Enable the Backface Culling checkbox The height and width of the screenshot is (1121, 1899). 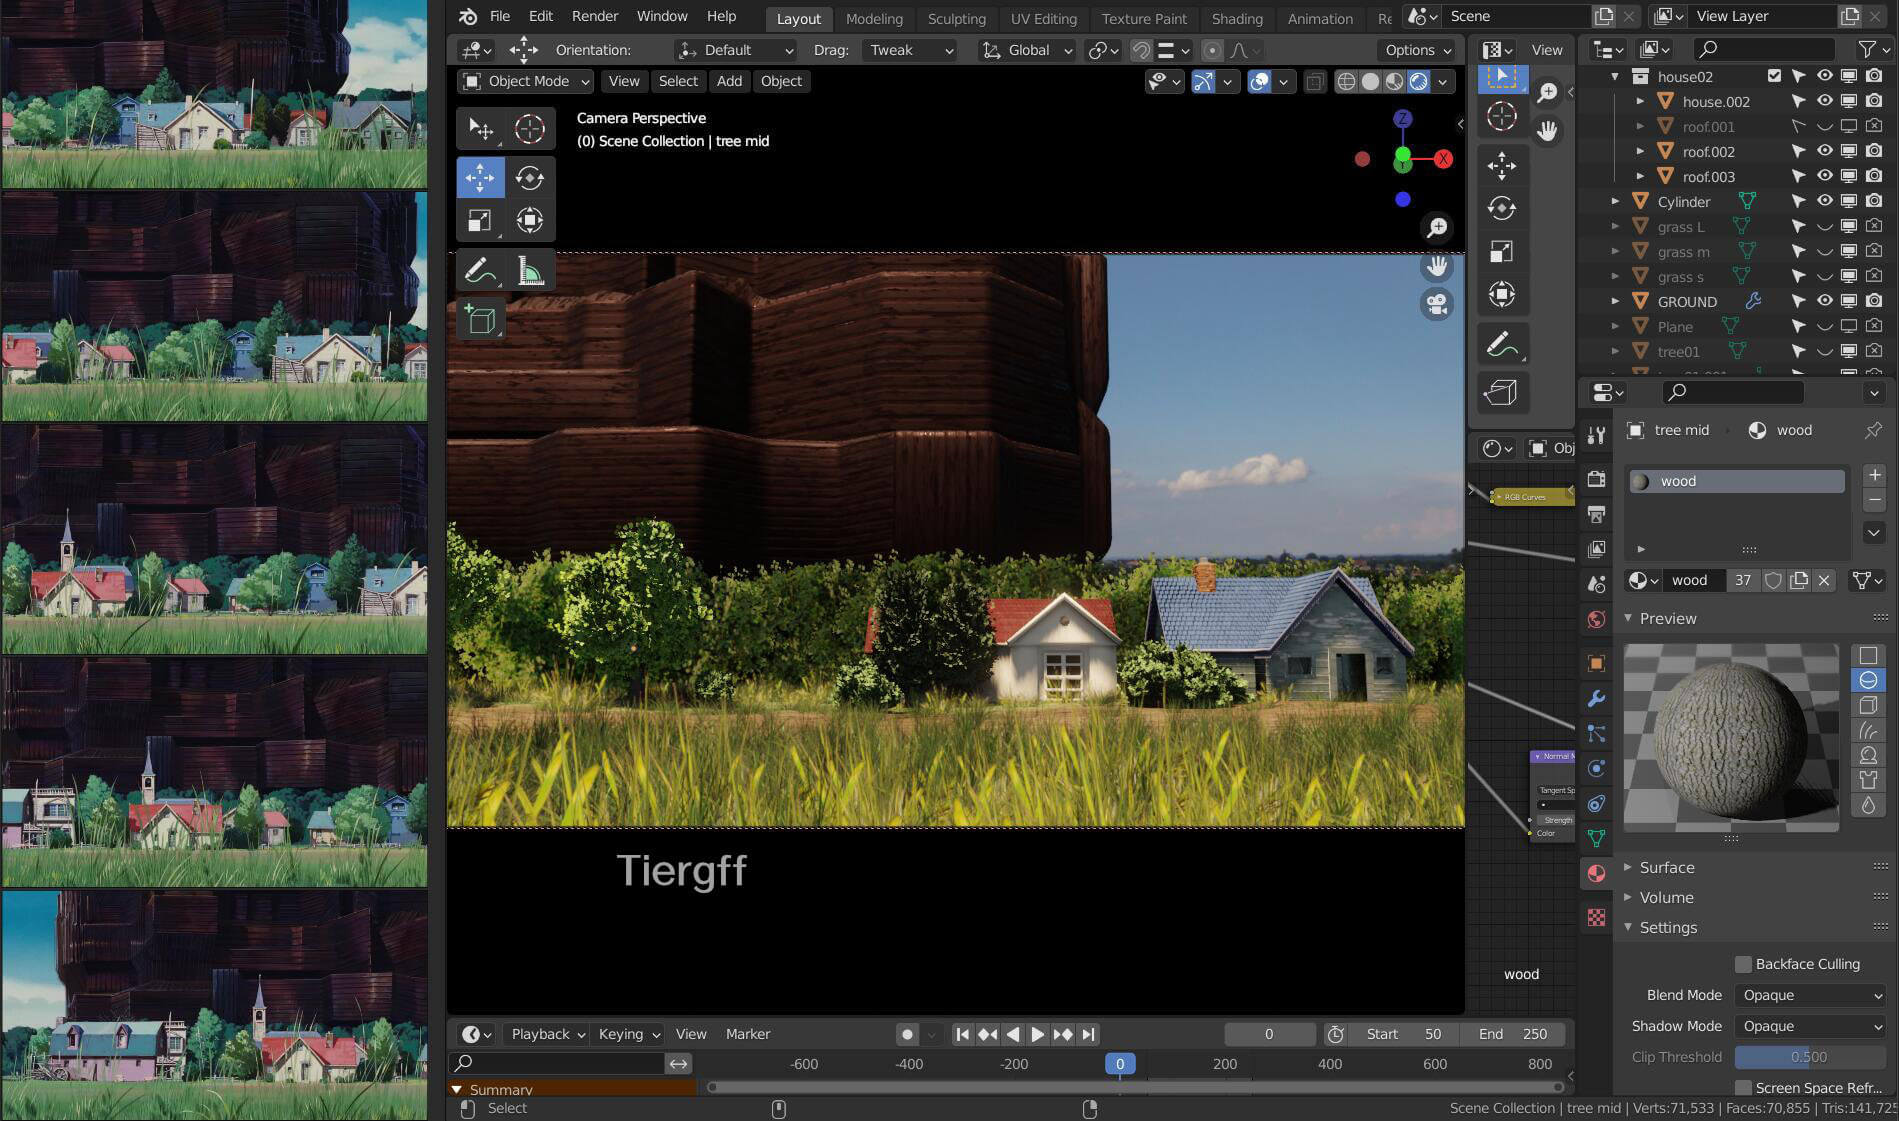pos(1743,964)
